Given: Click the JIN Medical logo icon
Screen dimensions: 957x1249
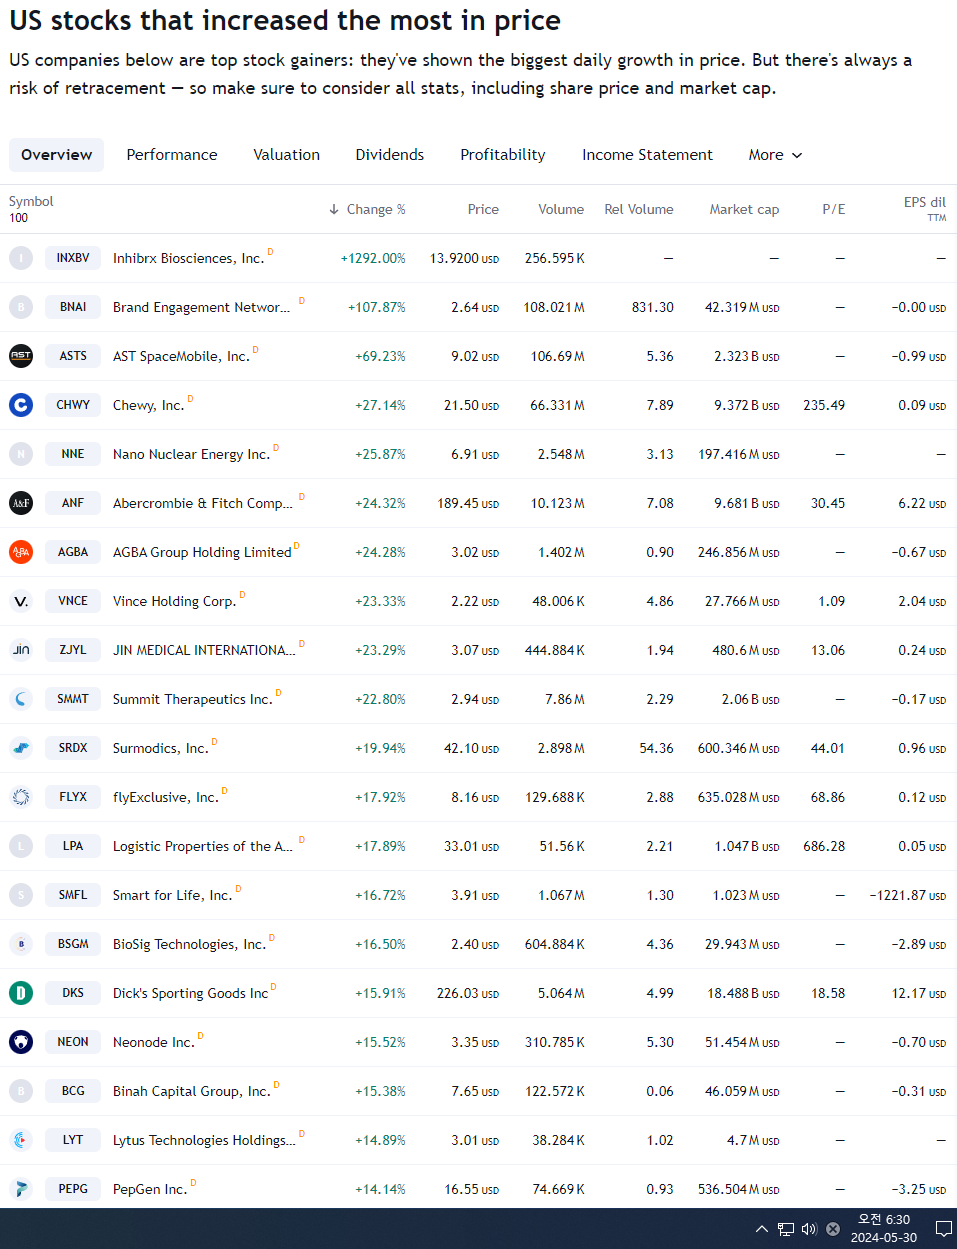Looking at the screenshot, I should (x=21, y=650).
